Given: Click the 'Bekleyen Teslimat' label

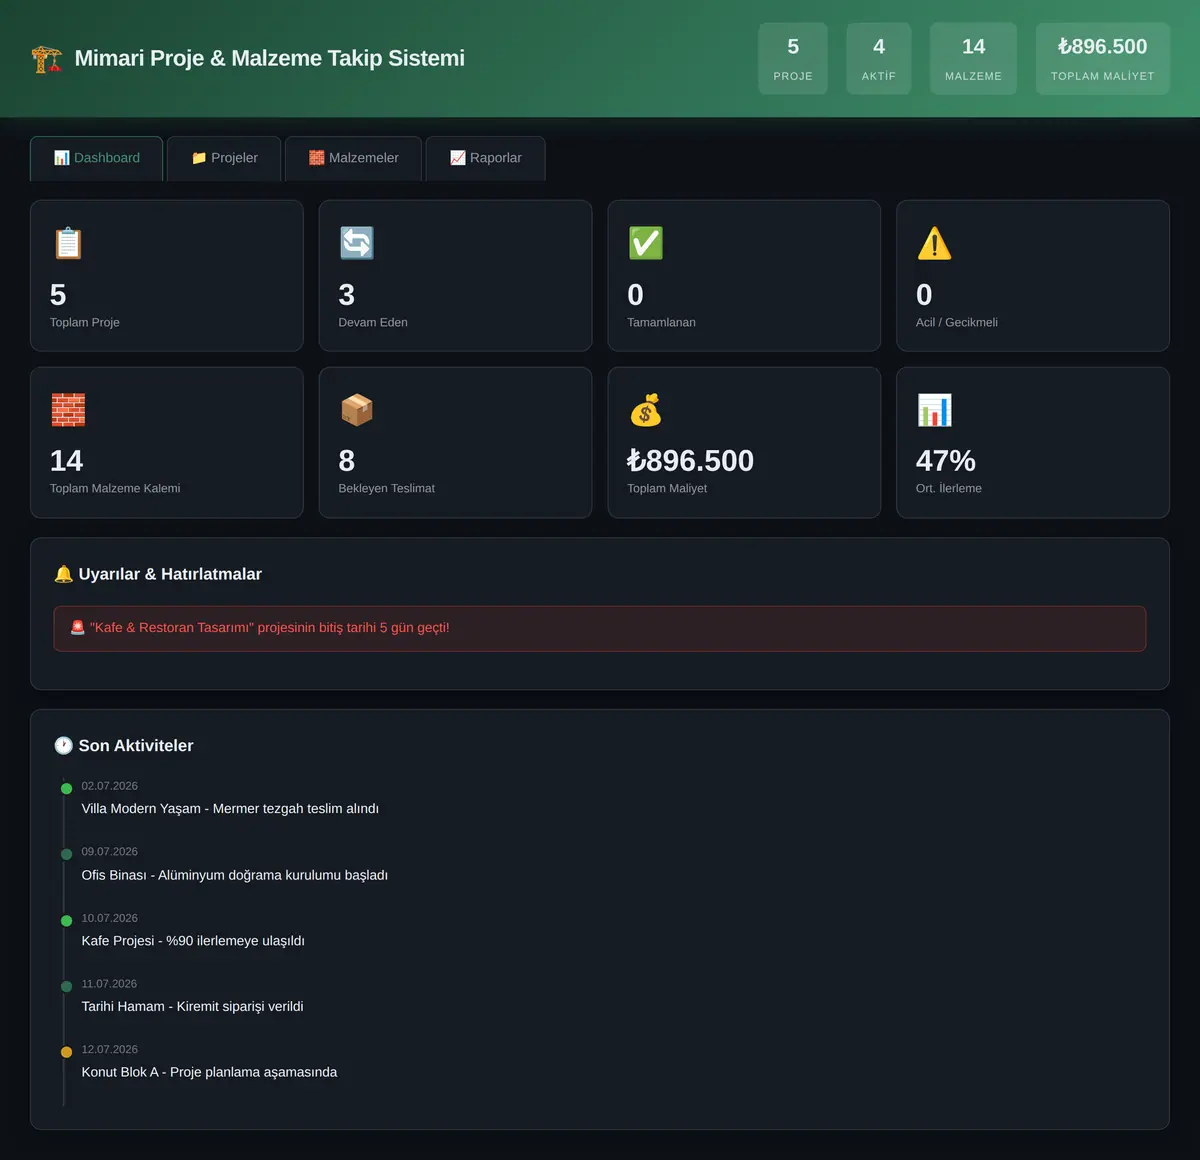Looking at the screenshot, I should pyautogui.click(x=387, y=489).
